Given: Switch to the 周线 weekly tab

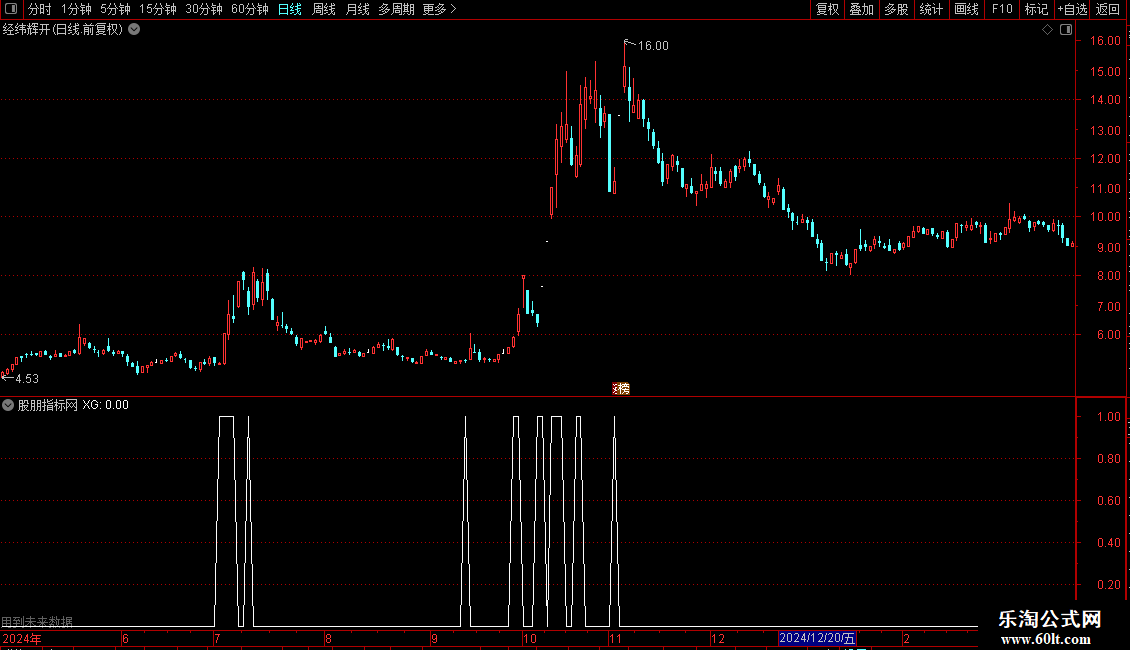Looking at the screenshot, I should pos(324,9).
